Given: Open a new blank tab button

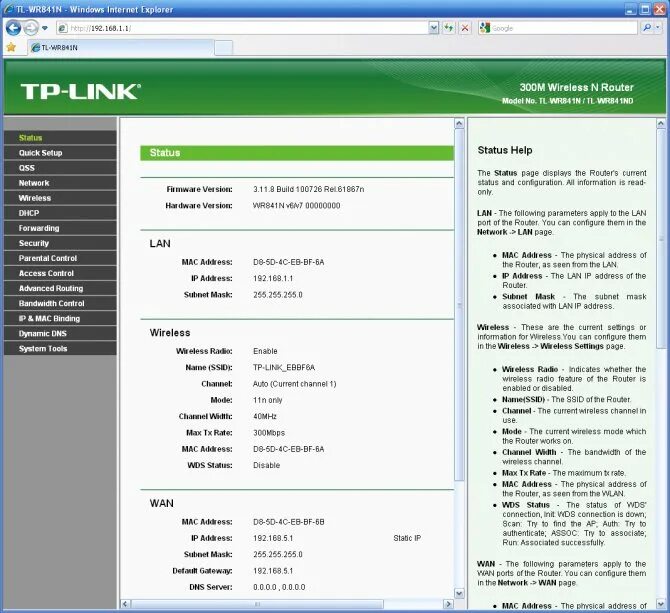Looking at the screenshot, I should (223, 48).
